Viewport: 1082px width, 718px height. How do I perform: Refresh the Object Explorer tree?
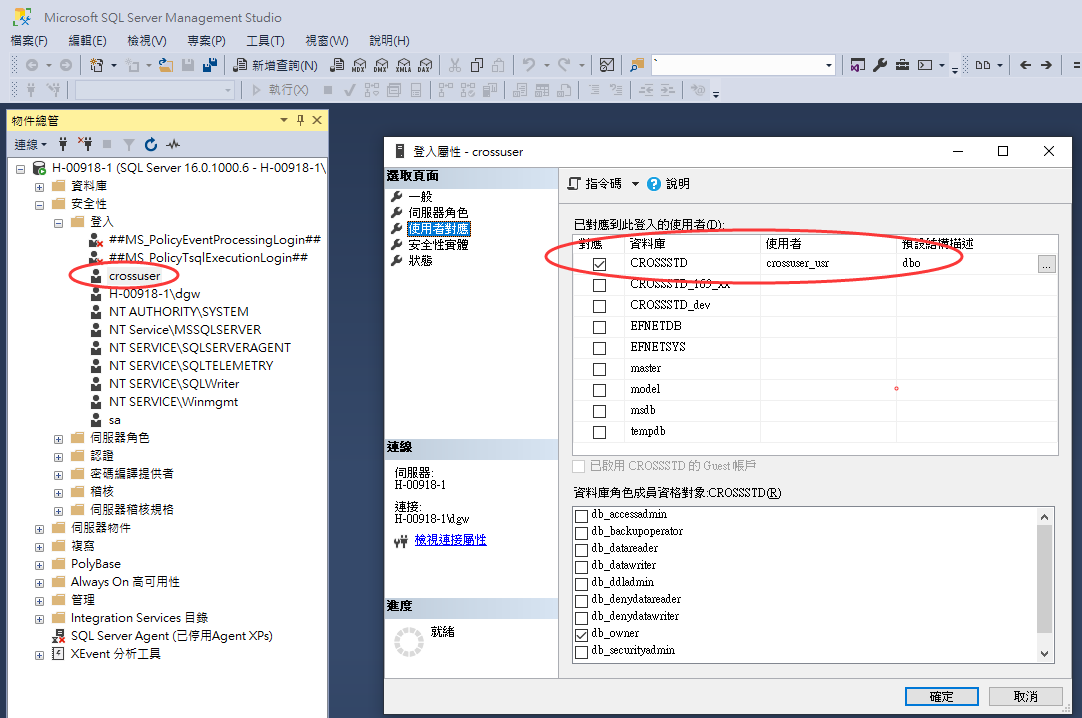(151, 144)
